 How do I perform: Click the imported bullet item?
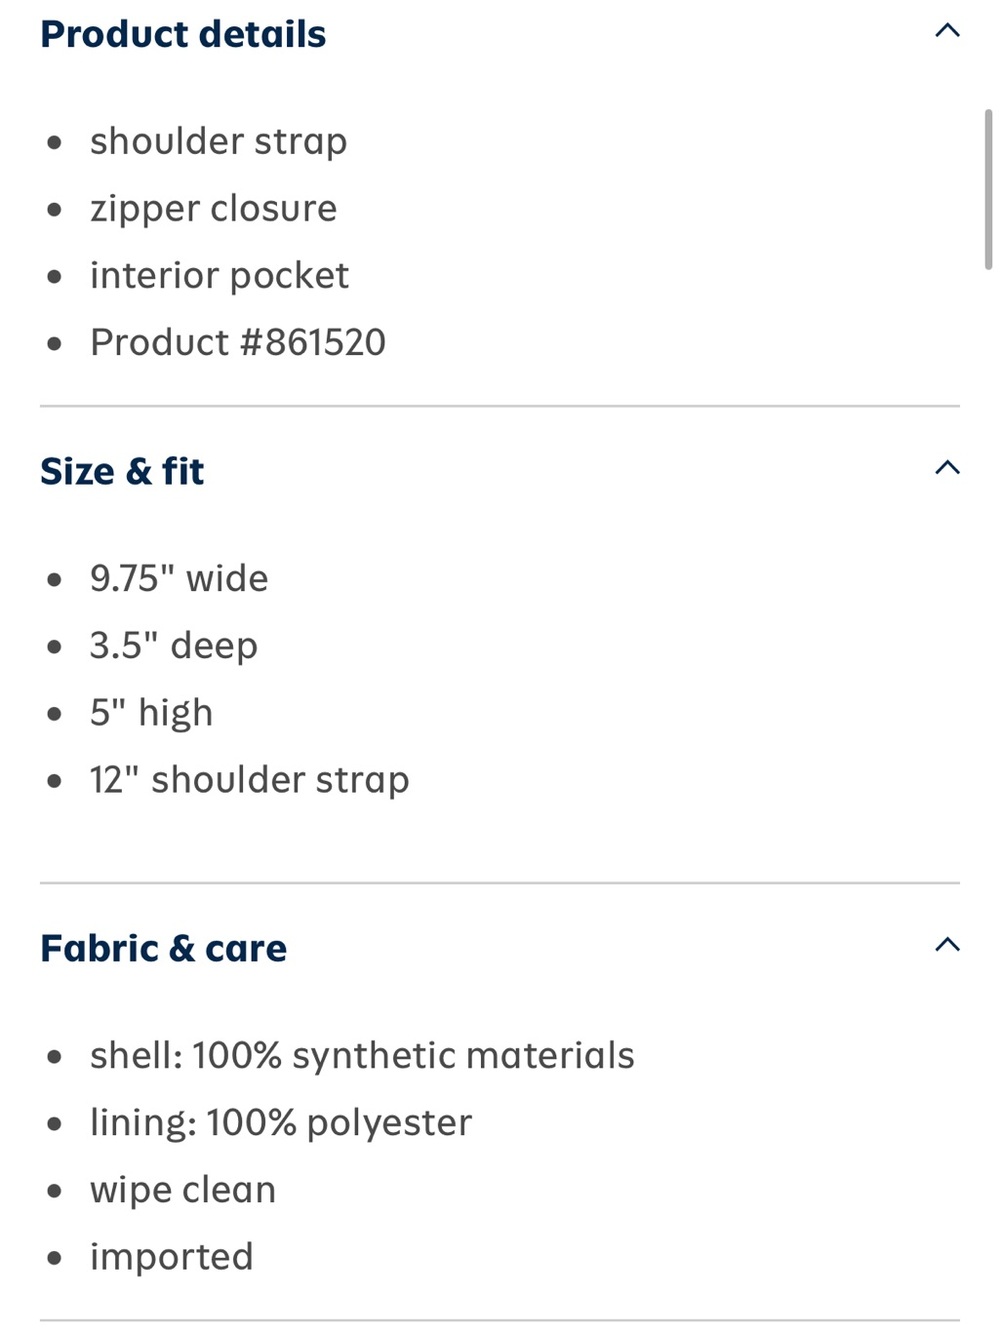click(x=172, y=1256)
